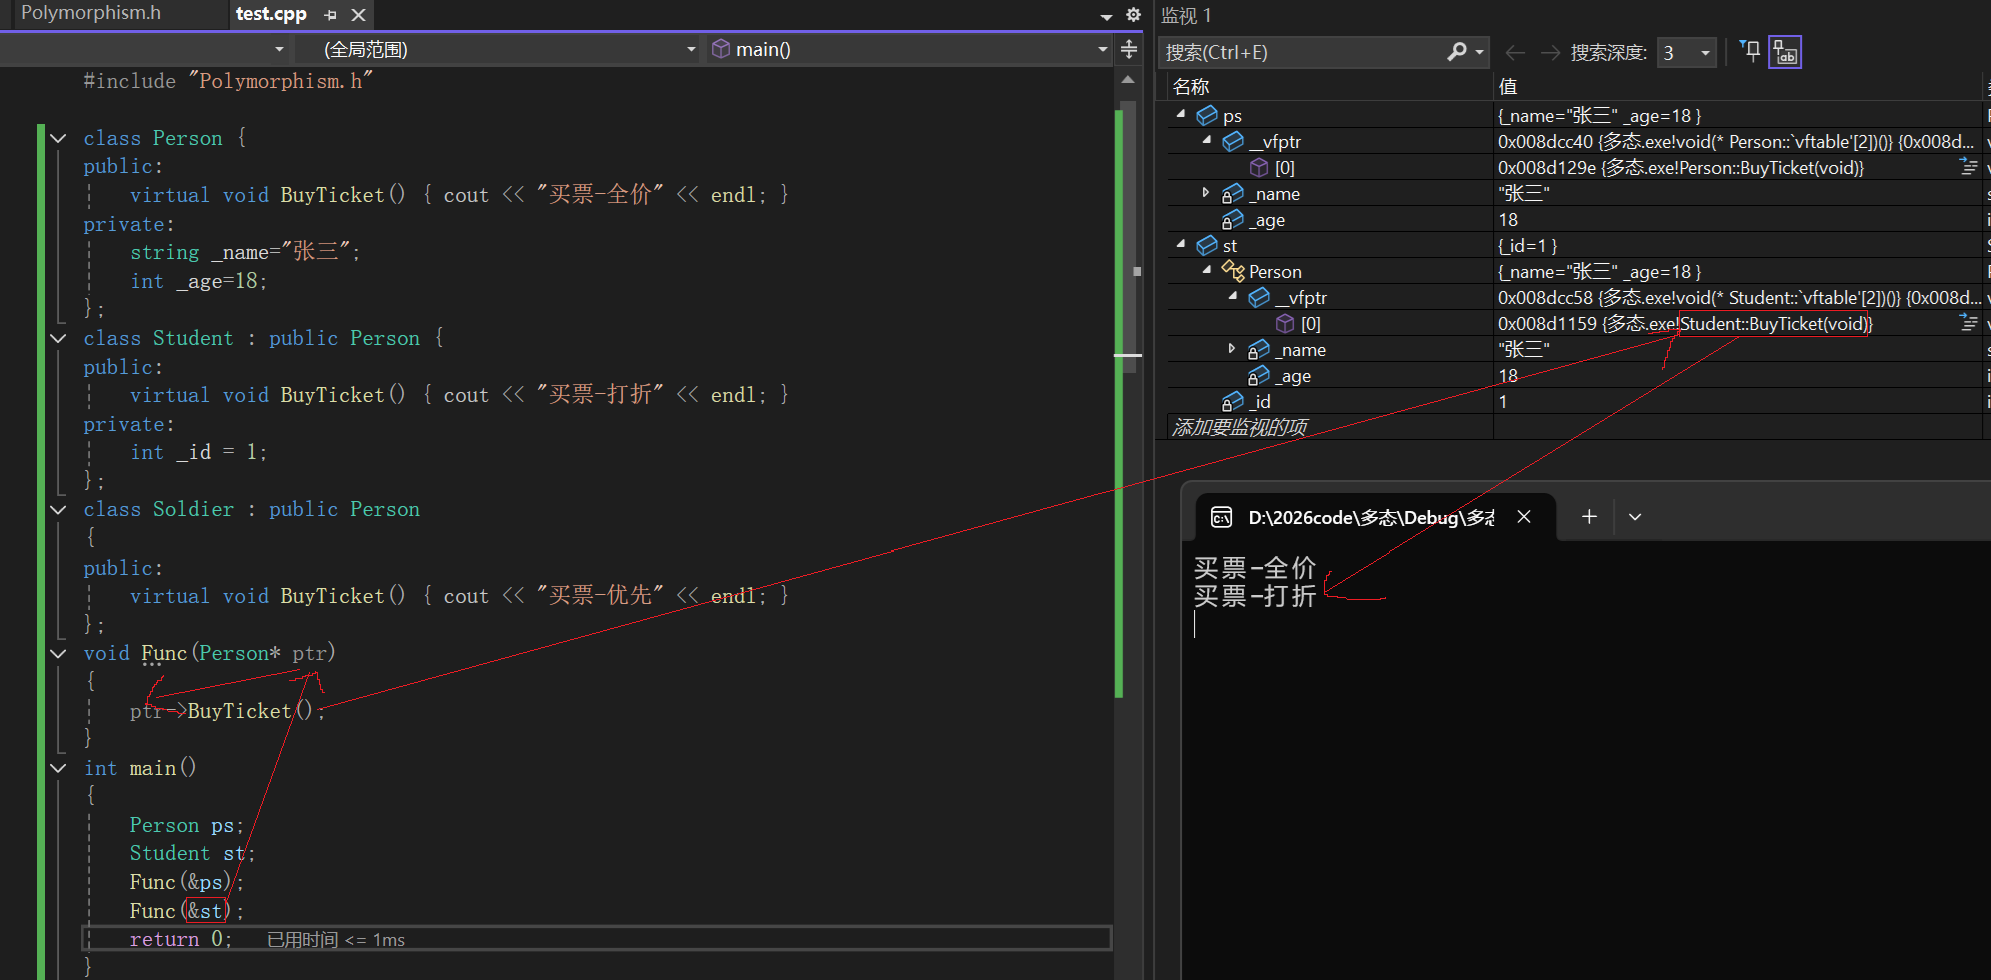
Task: Go to next watch search result
Action: pos(1551,52)
